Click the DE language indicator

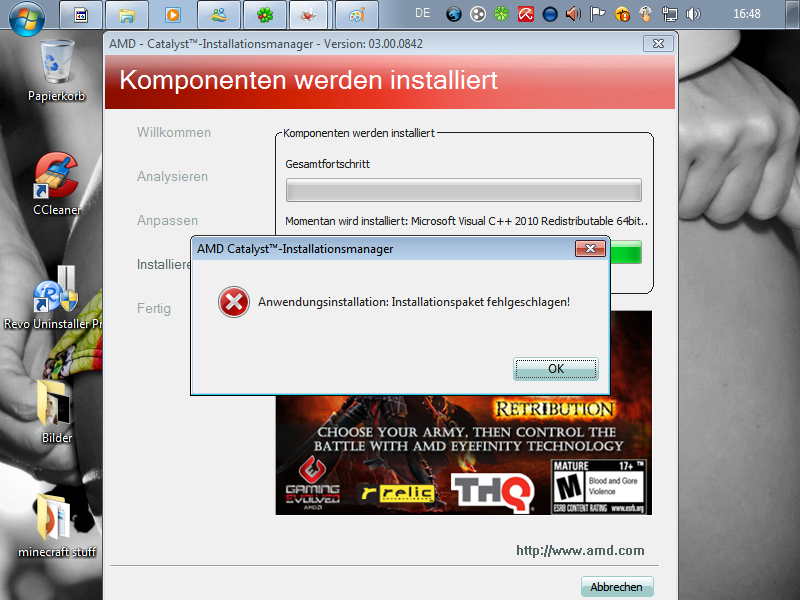(422, 14)
